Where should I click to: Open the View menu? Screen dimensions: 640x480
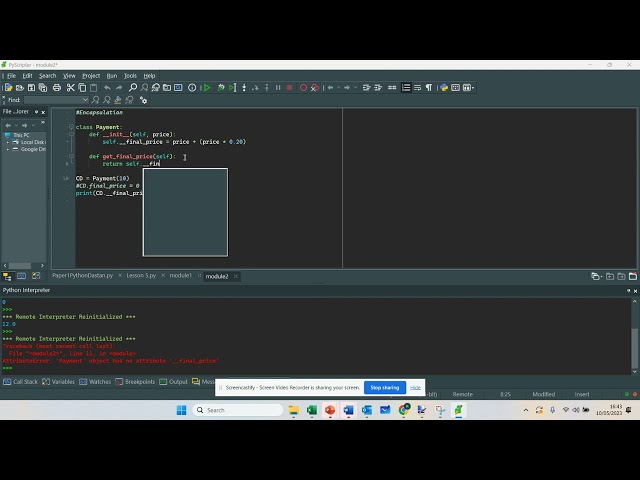pyautogui.click(x=69, y=76)
